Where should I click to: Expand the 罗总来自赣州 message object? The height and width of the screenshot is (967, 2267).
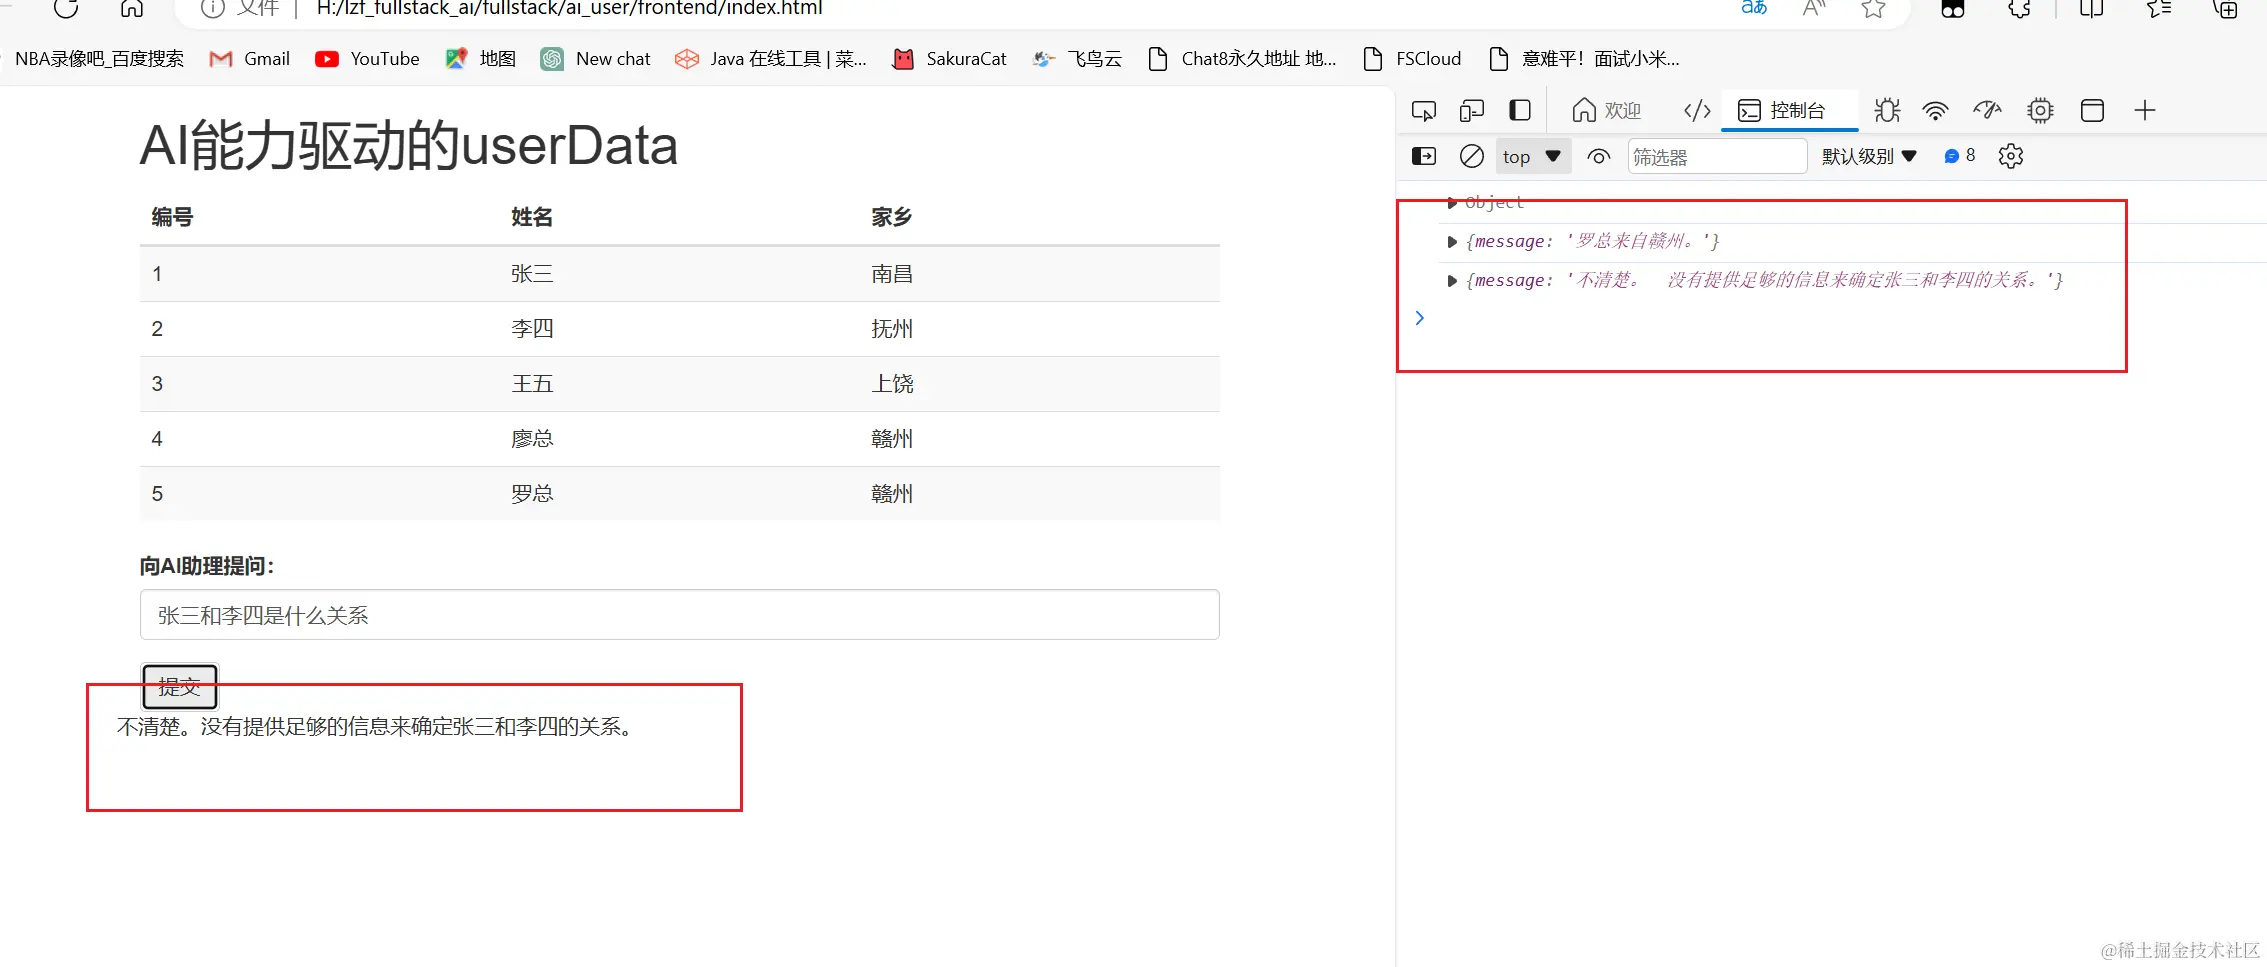1452,241
